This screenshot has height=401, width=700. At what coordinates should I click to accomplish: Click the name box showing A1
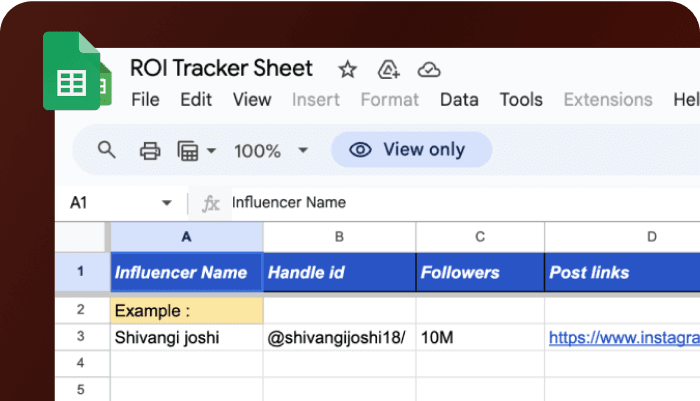[x=121, y=203]
